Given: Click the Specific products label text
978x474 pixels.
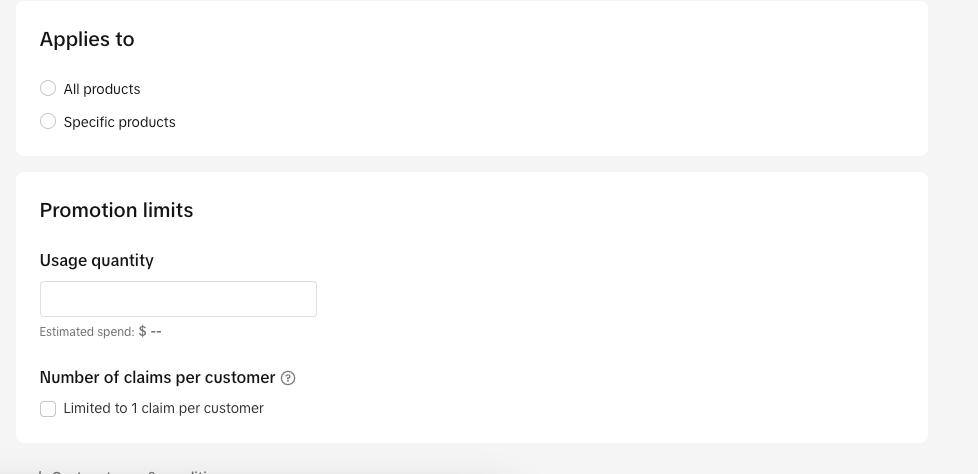Looking at the screenshot, I should click(119, 122).
